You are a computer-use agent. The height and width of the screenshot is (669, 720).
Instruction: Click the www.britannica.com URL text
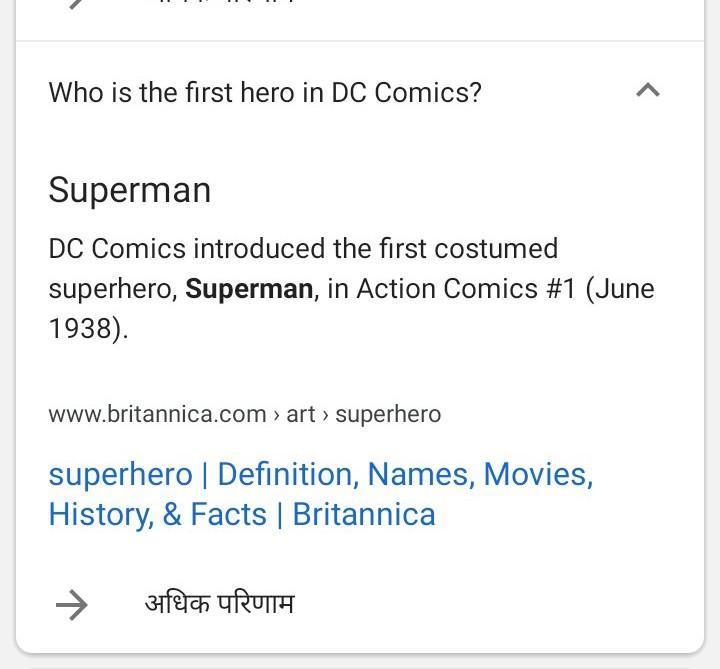coord(157,414)
